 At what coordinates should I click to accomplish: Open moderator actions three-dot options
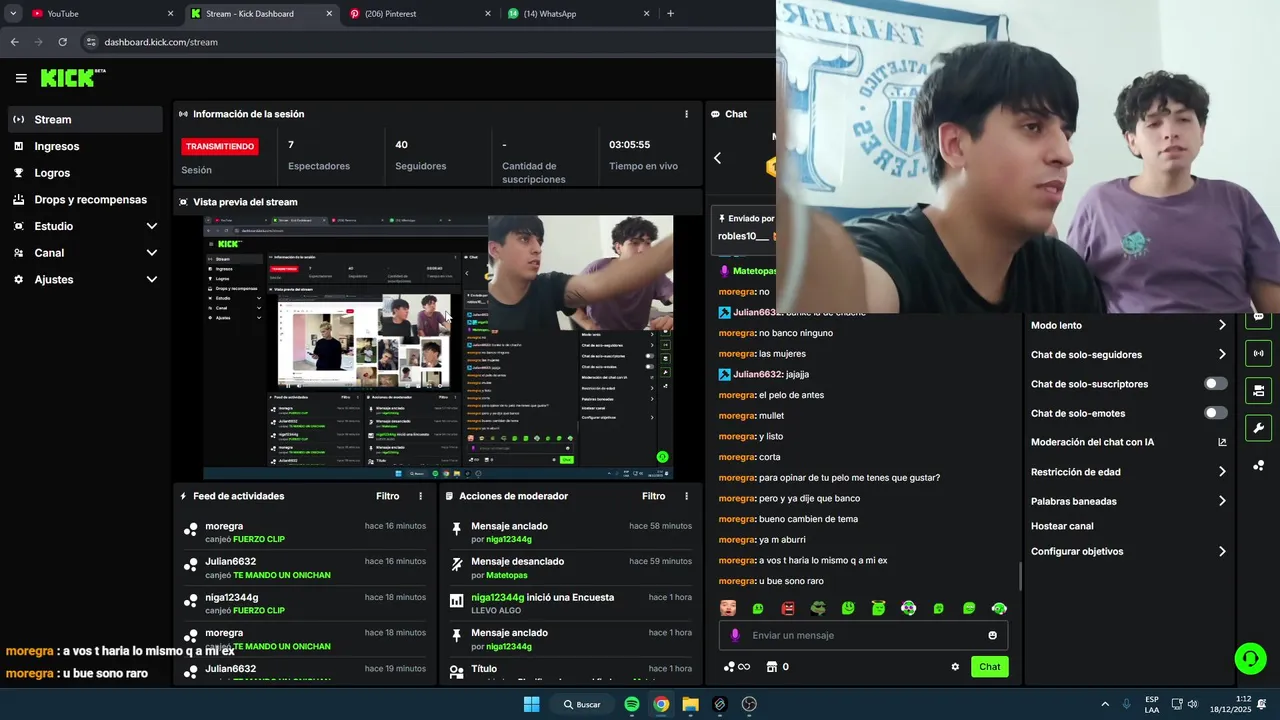(686, 496)
